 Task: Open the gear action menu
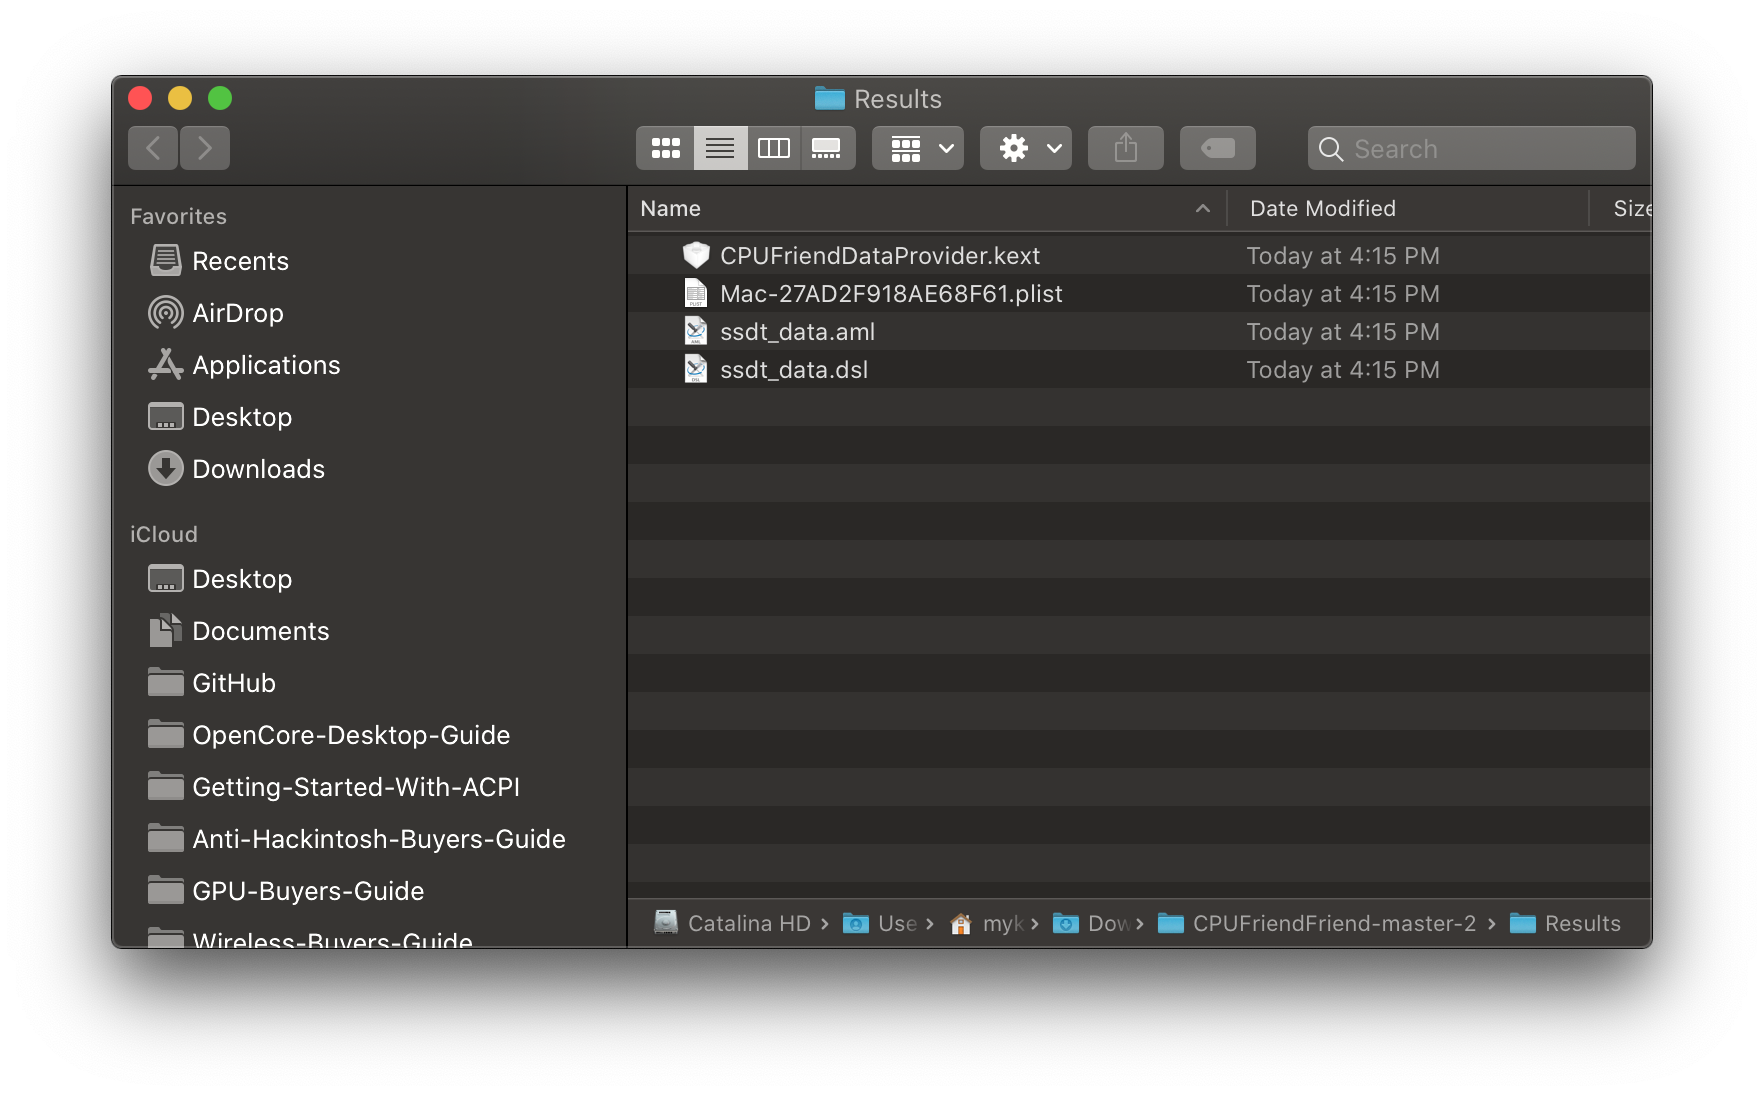(1025, 148)
